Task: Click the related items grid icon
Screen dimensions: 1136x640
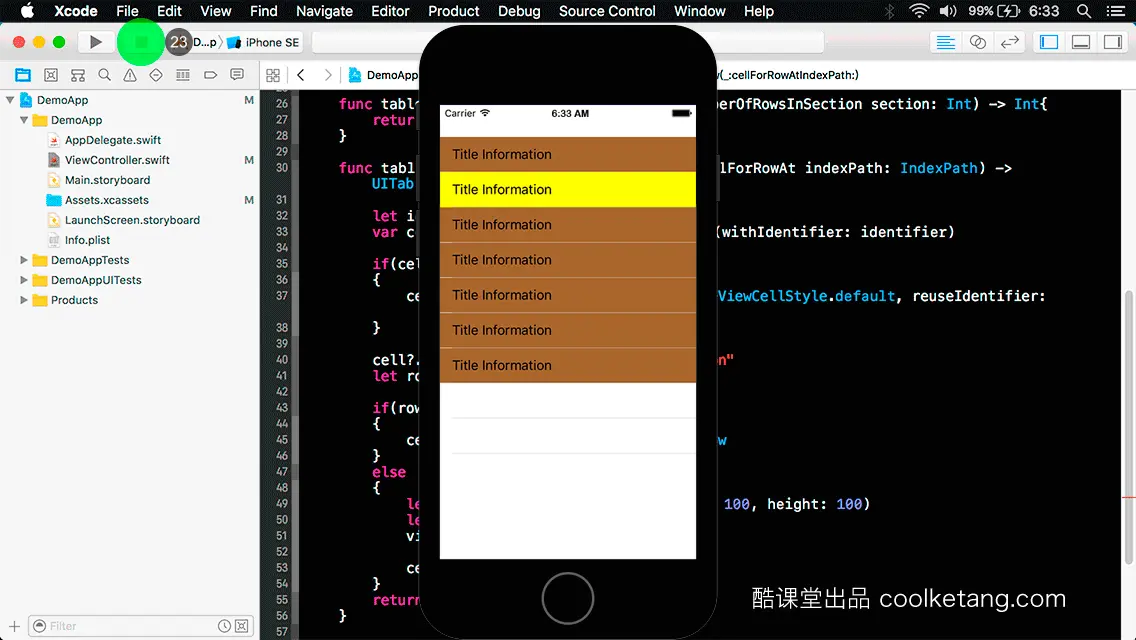Action: (273, 75)
